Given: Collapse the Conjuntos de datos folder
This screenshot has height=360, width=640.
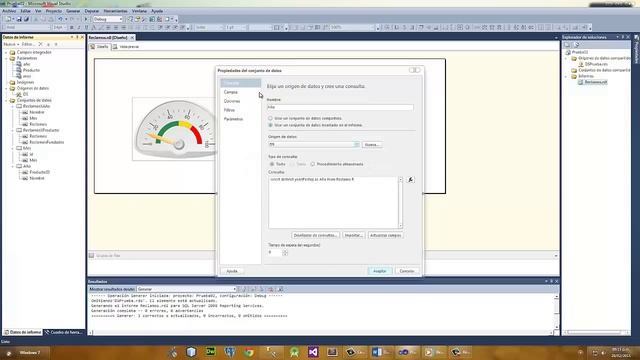Looking at the screenshot, I should (7, 100).
